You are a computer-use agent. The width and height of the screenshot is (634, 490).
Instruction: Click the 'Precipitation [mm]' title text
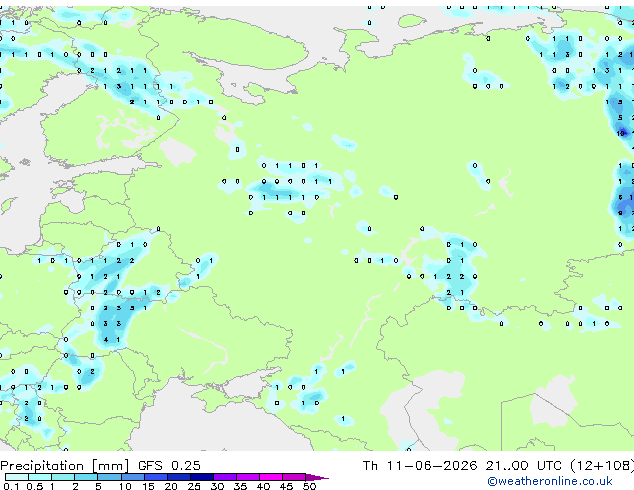tap(65, 466)
